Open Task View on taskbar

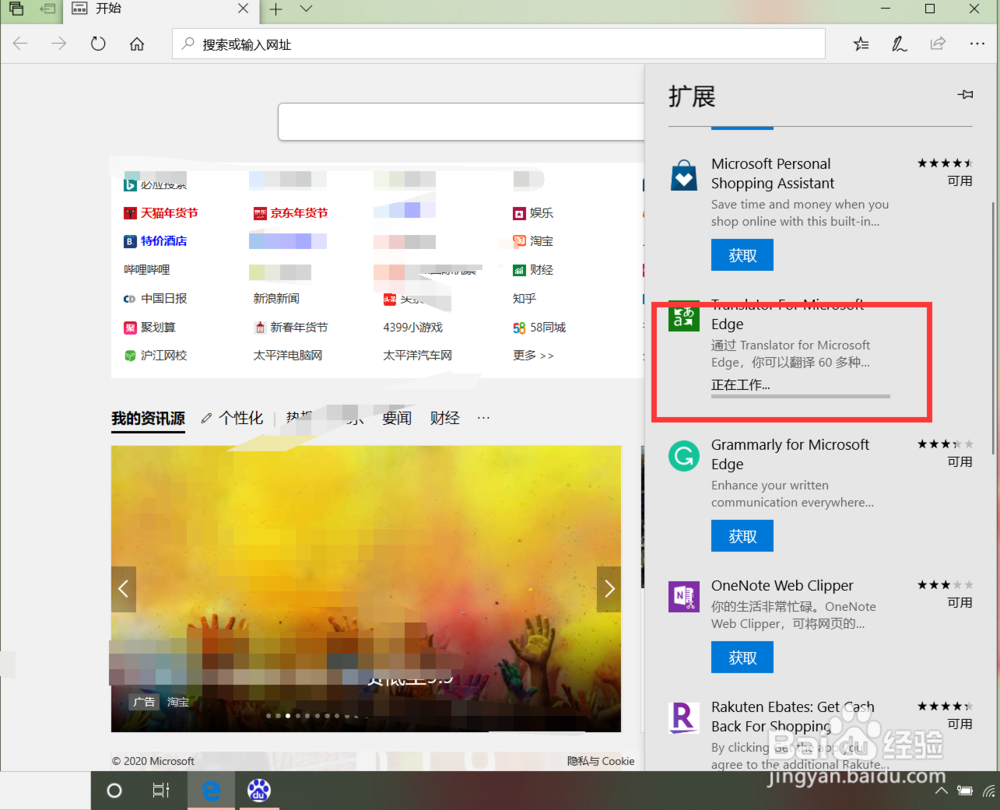click(161, 791)
